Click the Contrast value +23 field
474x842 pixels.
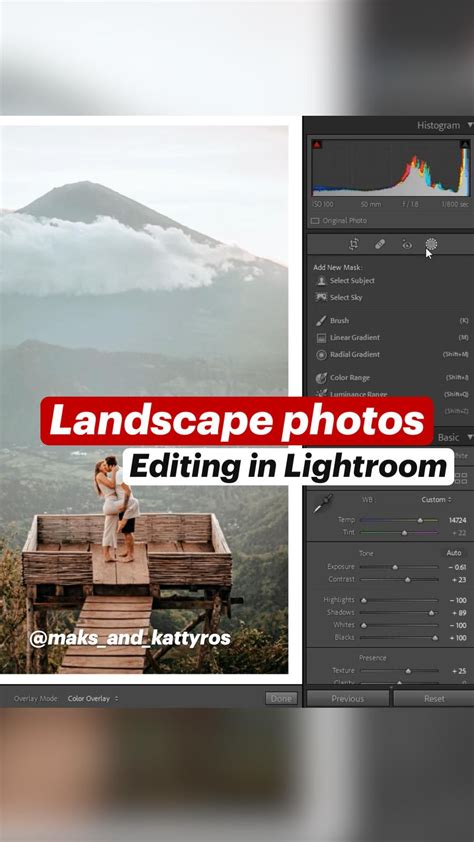[459, 580]
